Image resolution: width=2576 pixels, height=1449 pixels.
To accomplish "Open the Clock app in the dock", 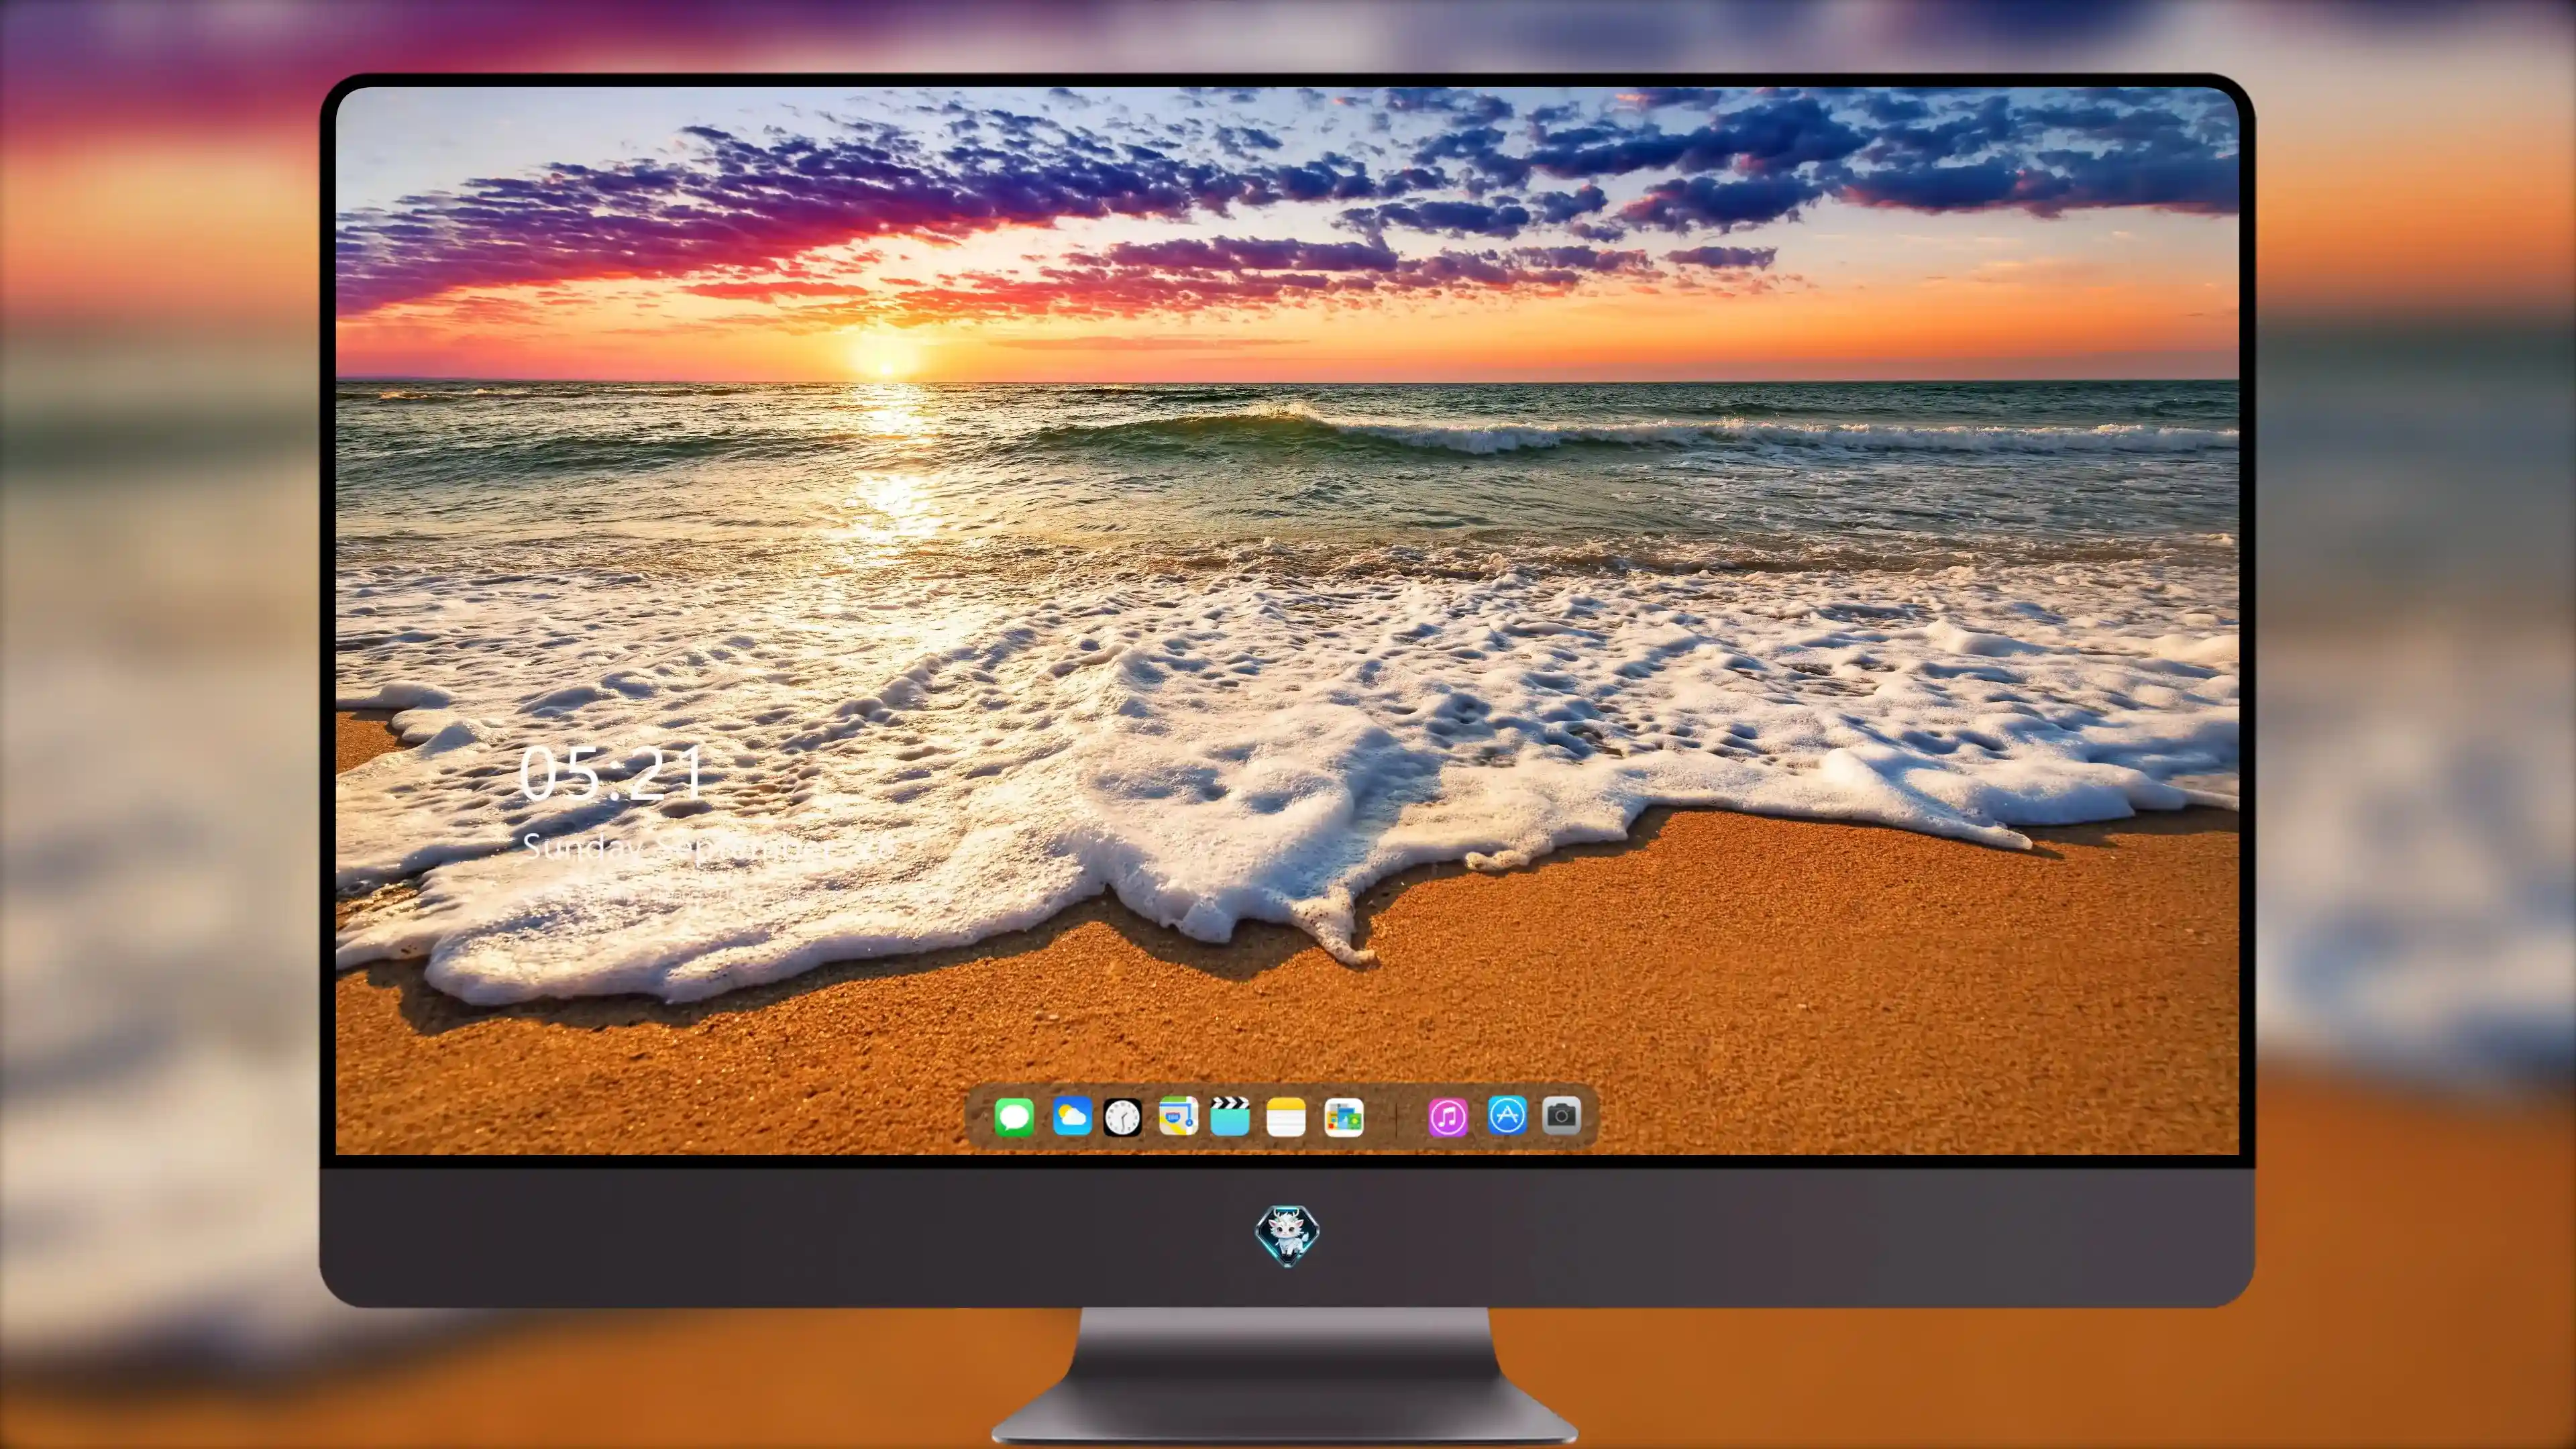I will (x=1122, y=1117).
